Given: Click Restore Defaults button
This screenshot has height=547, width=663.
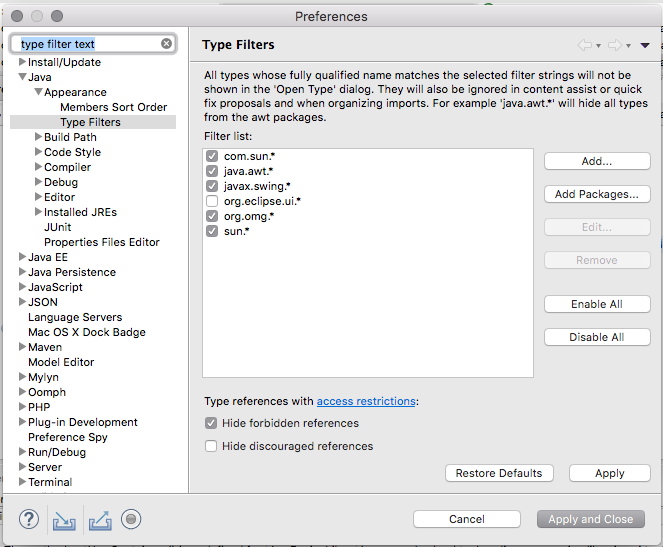Looking at the screenshot, I should coord(499,473).
